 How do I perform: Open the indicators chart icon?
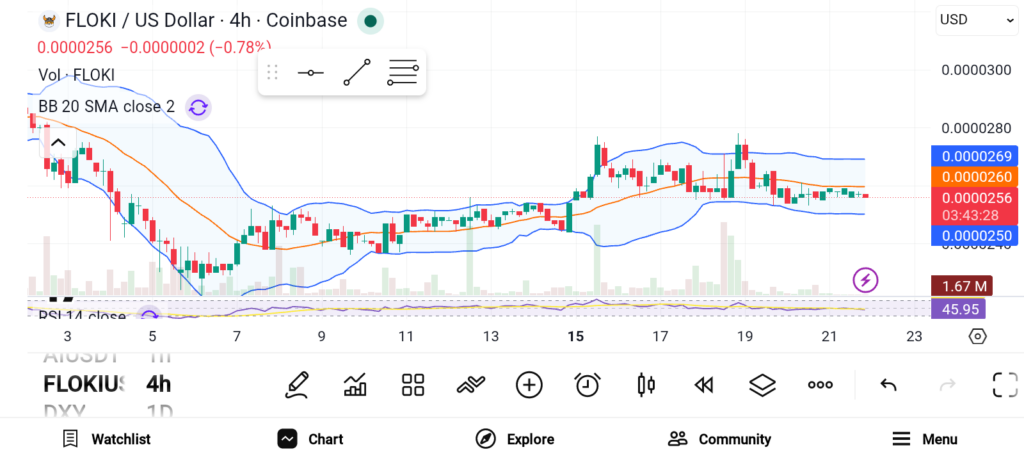pyautogui.click(x=355, y=385)
